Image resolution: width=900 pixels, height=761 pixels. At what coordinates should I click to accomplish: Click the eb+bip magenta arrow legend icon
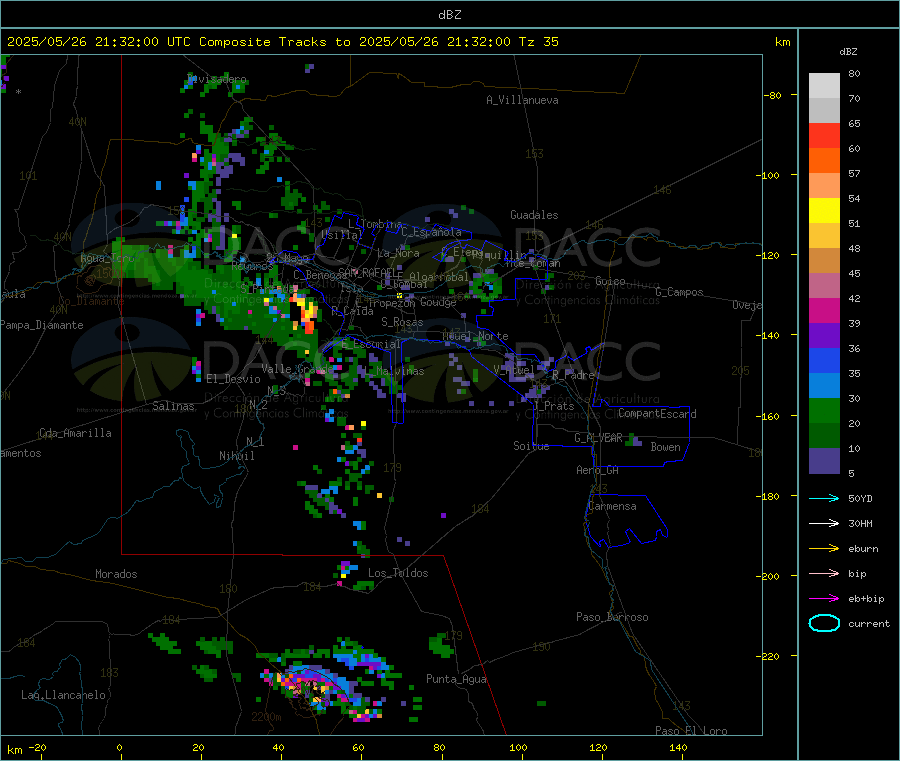824,599
